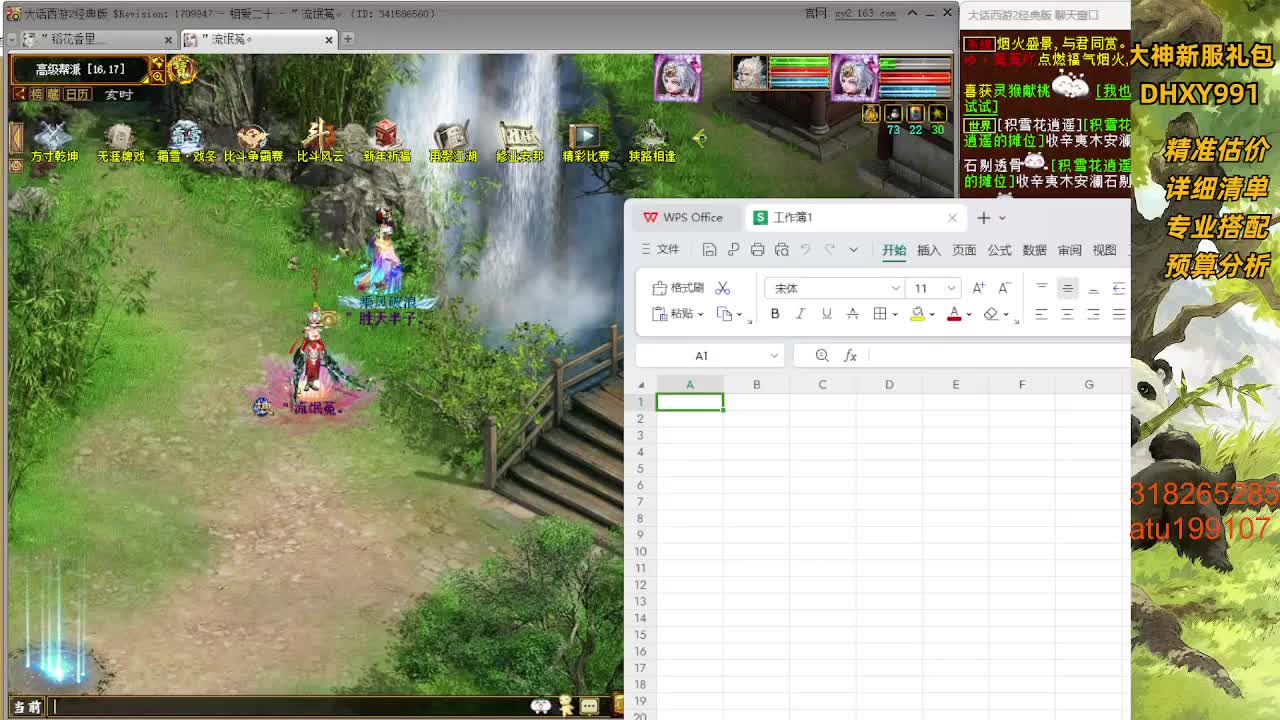1280x720 pixels.
Task: Click the 日历 calendar button
Action: coord(78,94)
